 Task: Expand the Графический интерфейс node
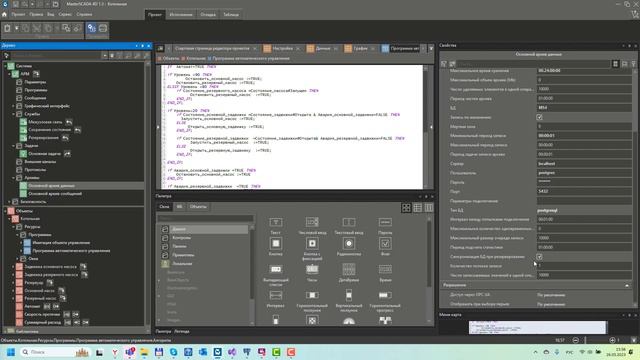point(13,106)
